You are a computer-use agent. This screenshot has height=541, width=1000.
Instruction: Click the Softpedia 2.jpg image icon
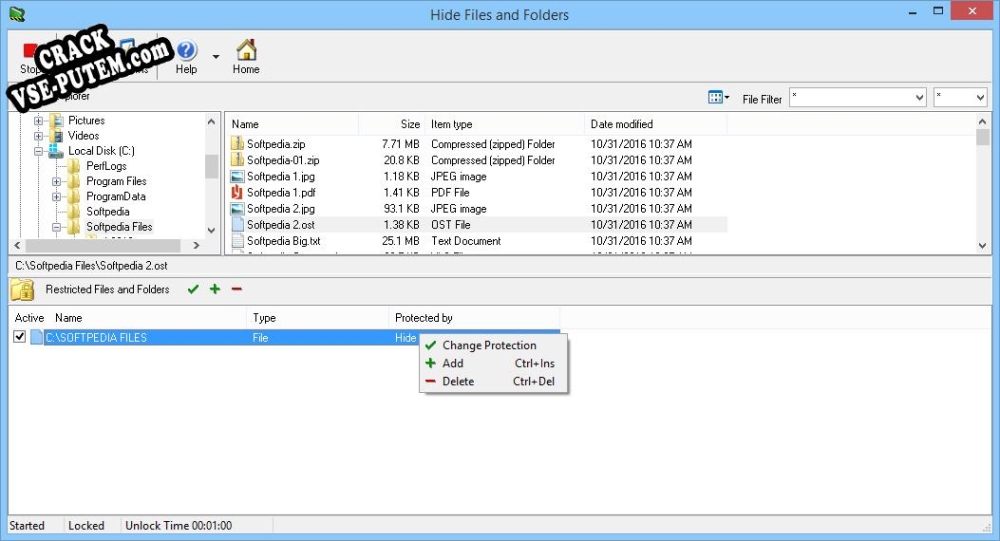237,208
